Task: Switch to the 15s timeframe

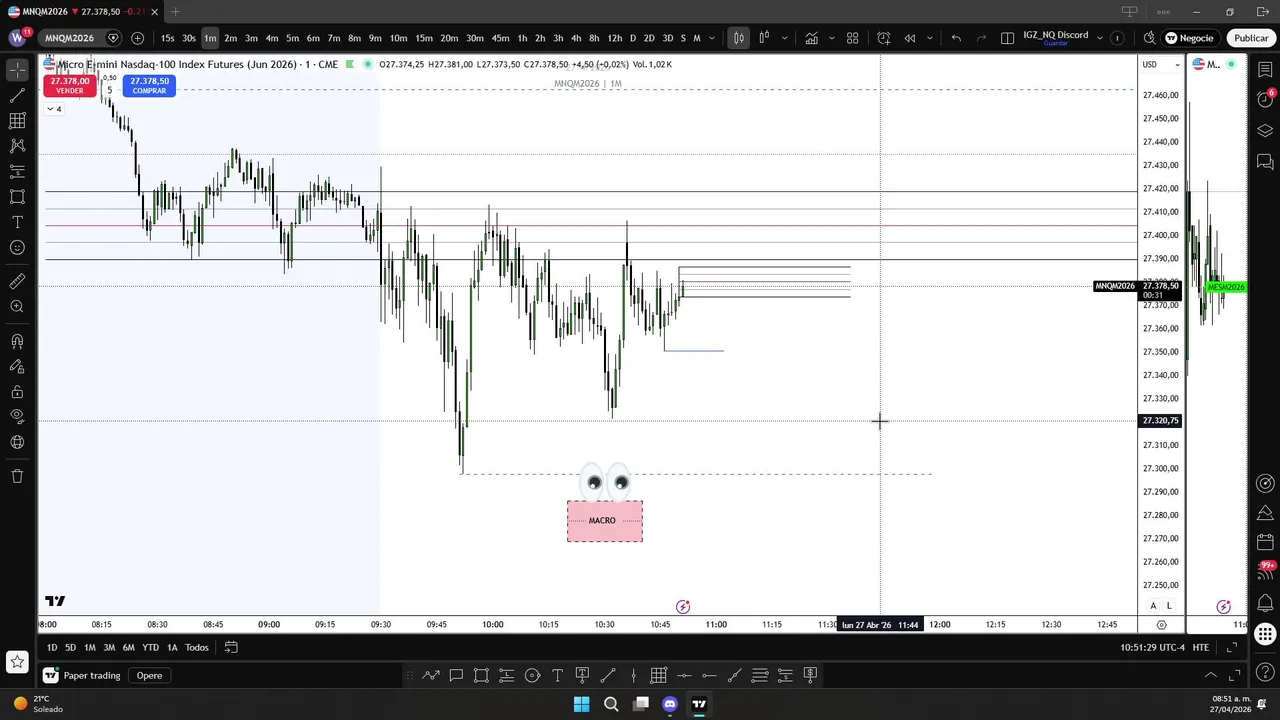Action: click(x=167, y=38)
